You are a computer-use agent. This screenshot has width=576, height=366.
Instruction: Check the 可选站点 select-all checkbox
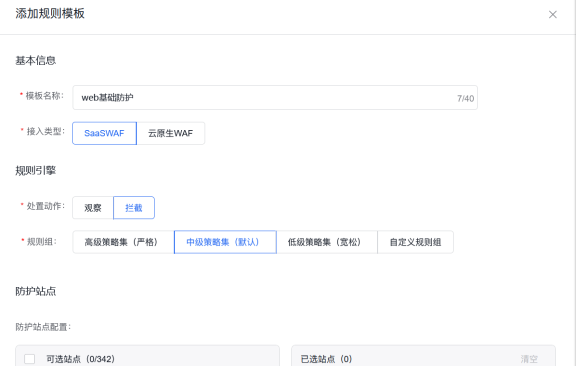coord(29,359)
